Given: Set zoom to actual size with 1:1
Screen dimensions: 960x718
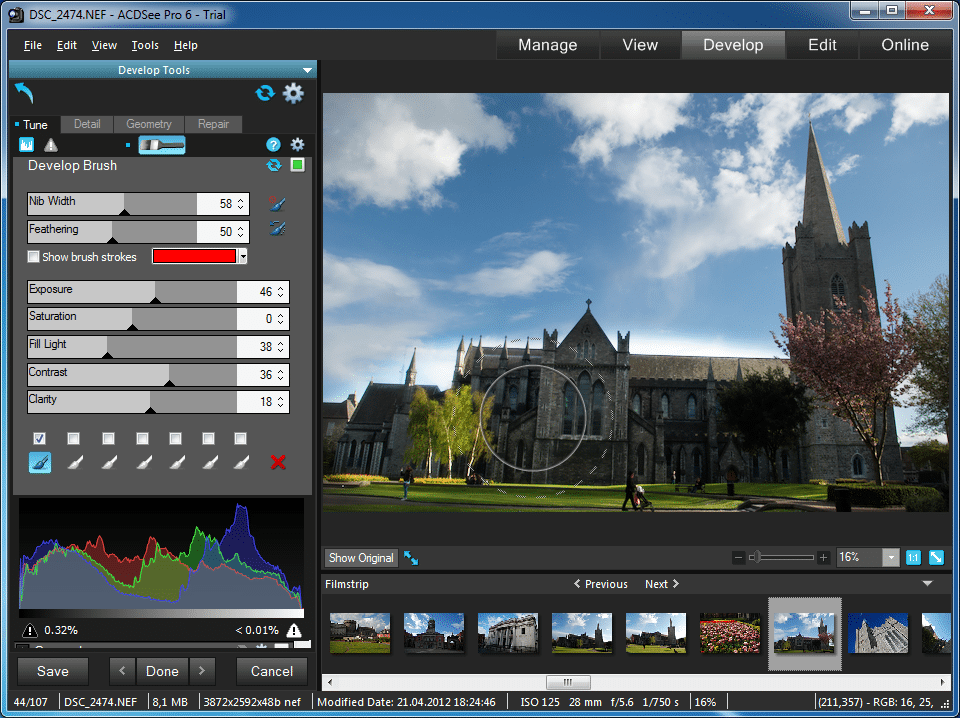Looking at the screenshot, I should point(913,558).
